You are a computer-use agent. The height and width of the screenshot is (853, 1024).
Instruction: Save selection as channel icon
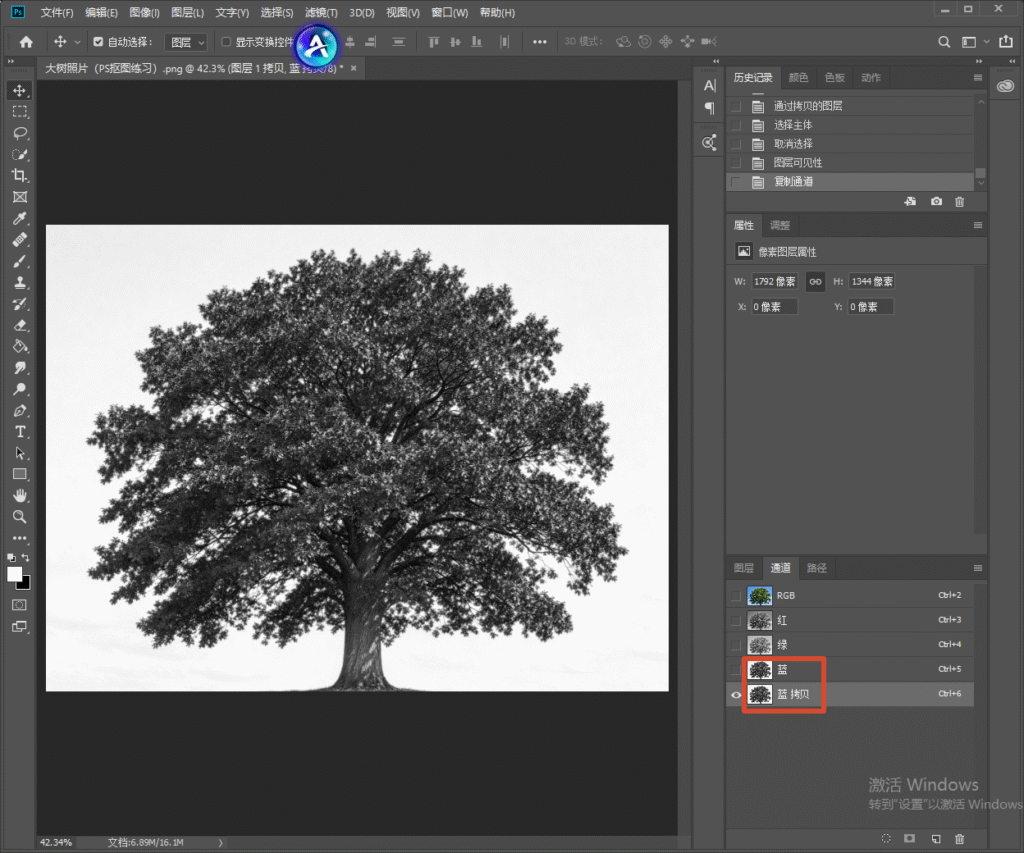[x=909, y=839]
